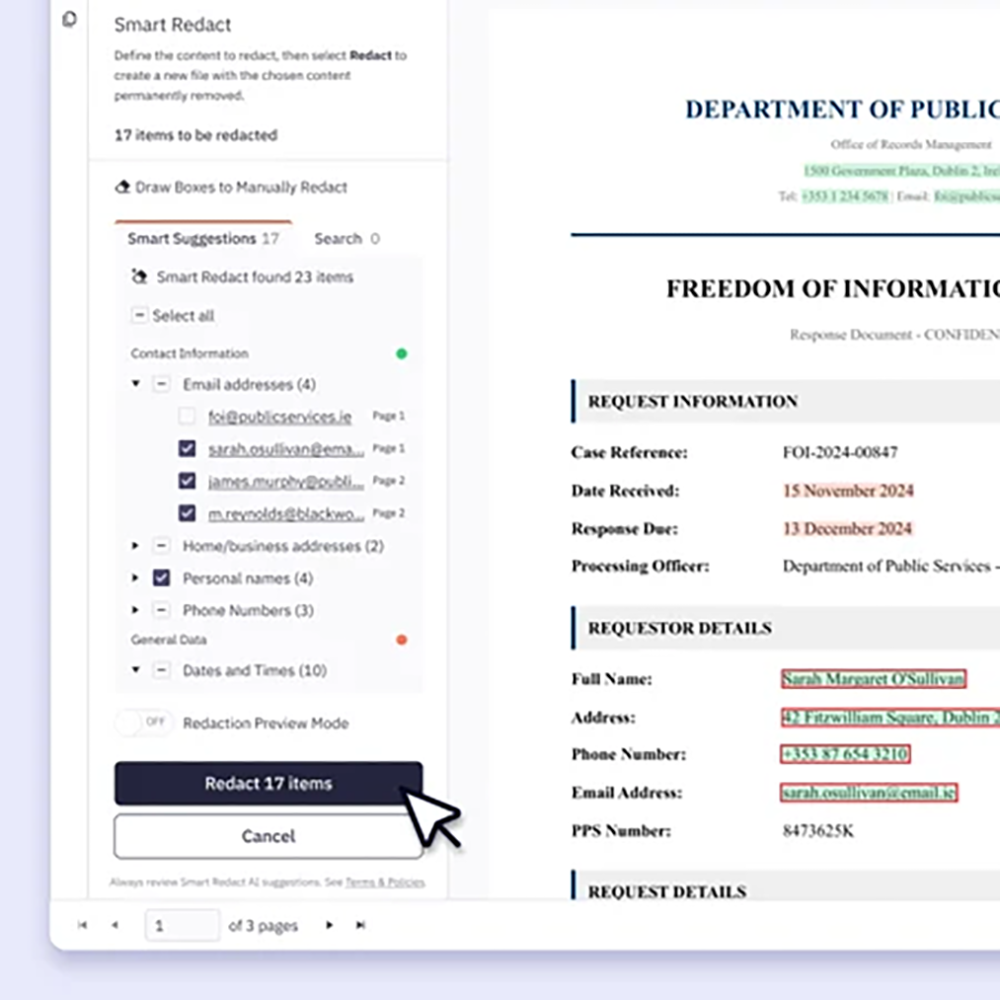Jump to the last page with the skip-forward icon
The width and height of the screenshot is (1000, 1000).
[361, 925]
